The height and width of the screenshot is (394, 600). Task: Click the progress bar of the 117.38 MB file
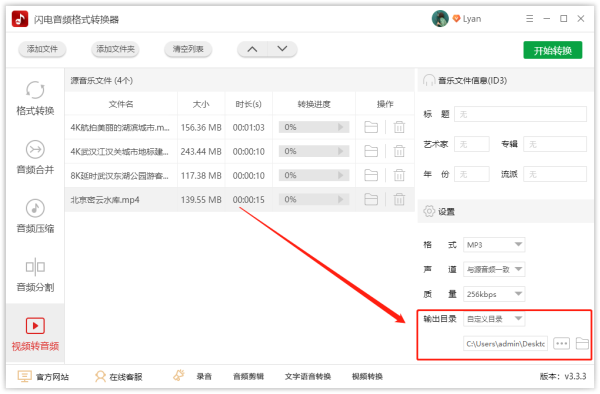pyautogui.click(x=314, y=175)
